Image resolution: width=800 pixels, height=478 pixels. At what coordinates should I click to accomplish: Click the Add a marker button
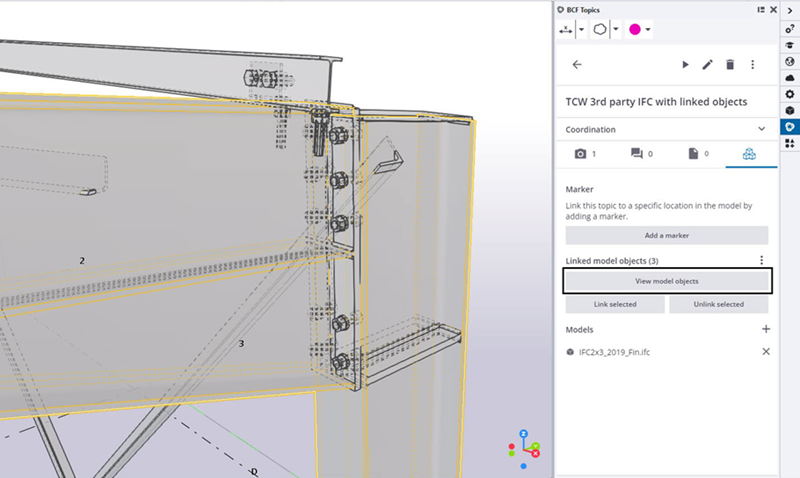coord(667,235)
